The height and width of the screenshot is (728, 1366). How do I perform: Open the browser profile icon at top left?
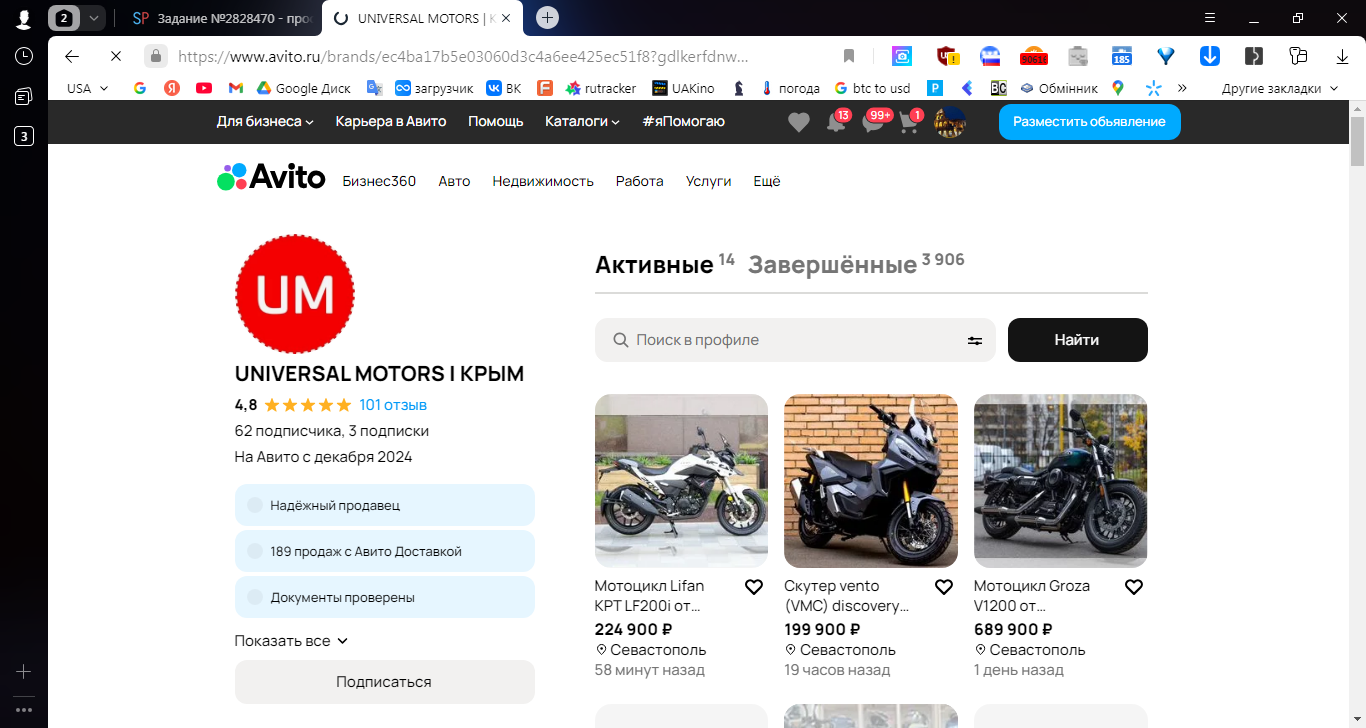(x=24, y=19)
